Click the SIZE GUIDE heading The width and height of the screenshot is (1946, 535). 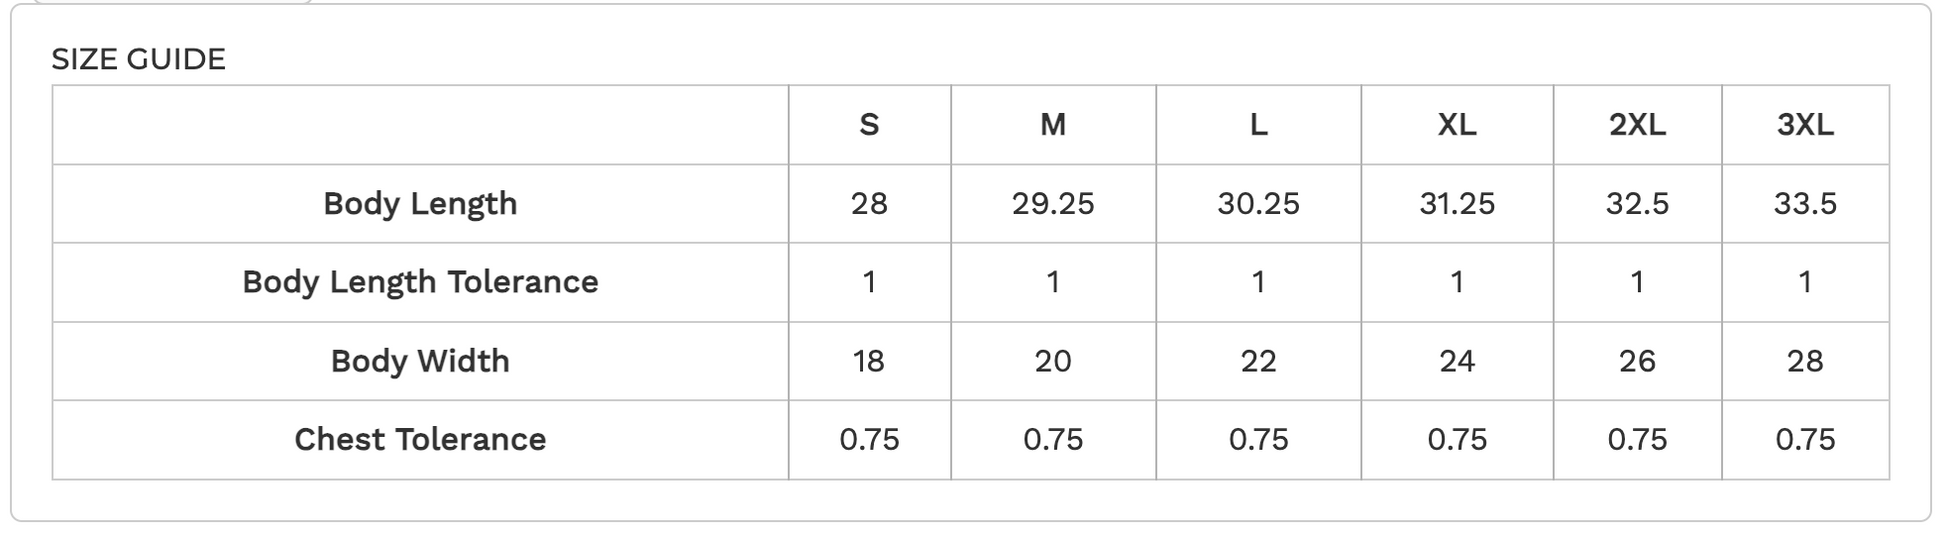pos(138,59)
